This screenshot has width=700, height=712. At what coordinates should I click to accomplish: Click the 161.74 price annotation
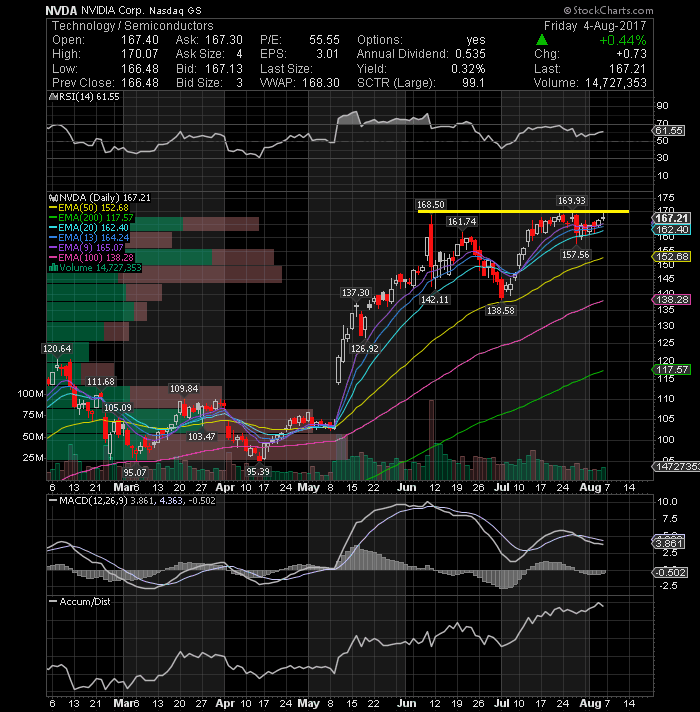pyautogui.click(x=462, y=222)
